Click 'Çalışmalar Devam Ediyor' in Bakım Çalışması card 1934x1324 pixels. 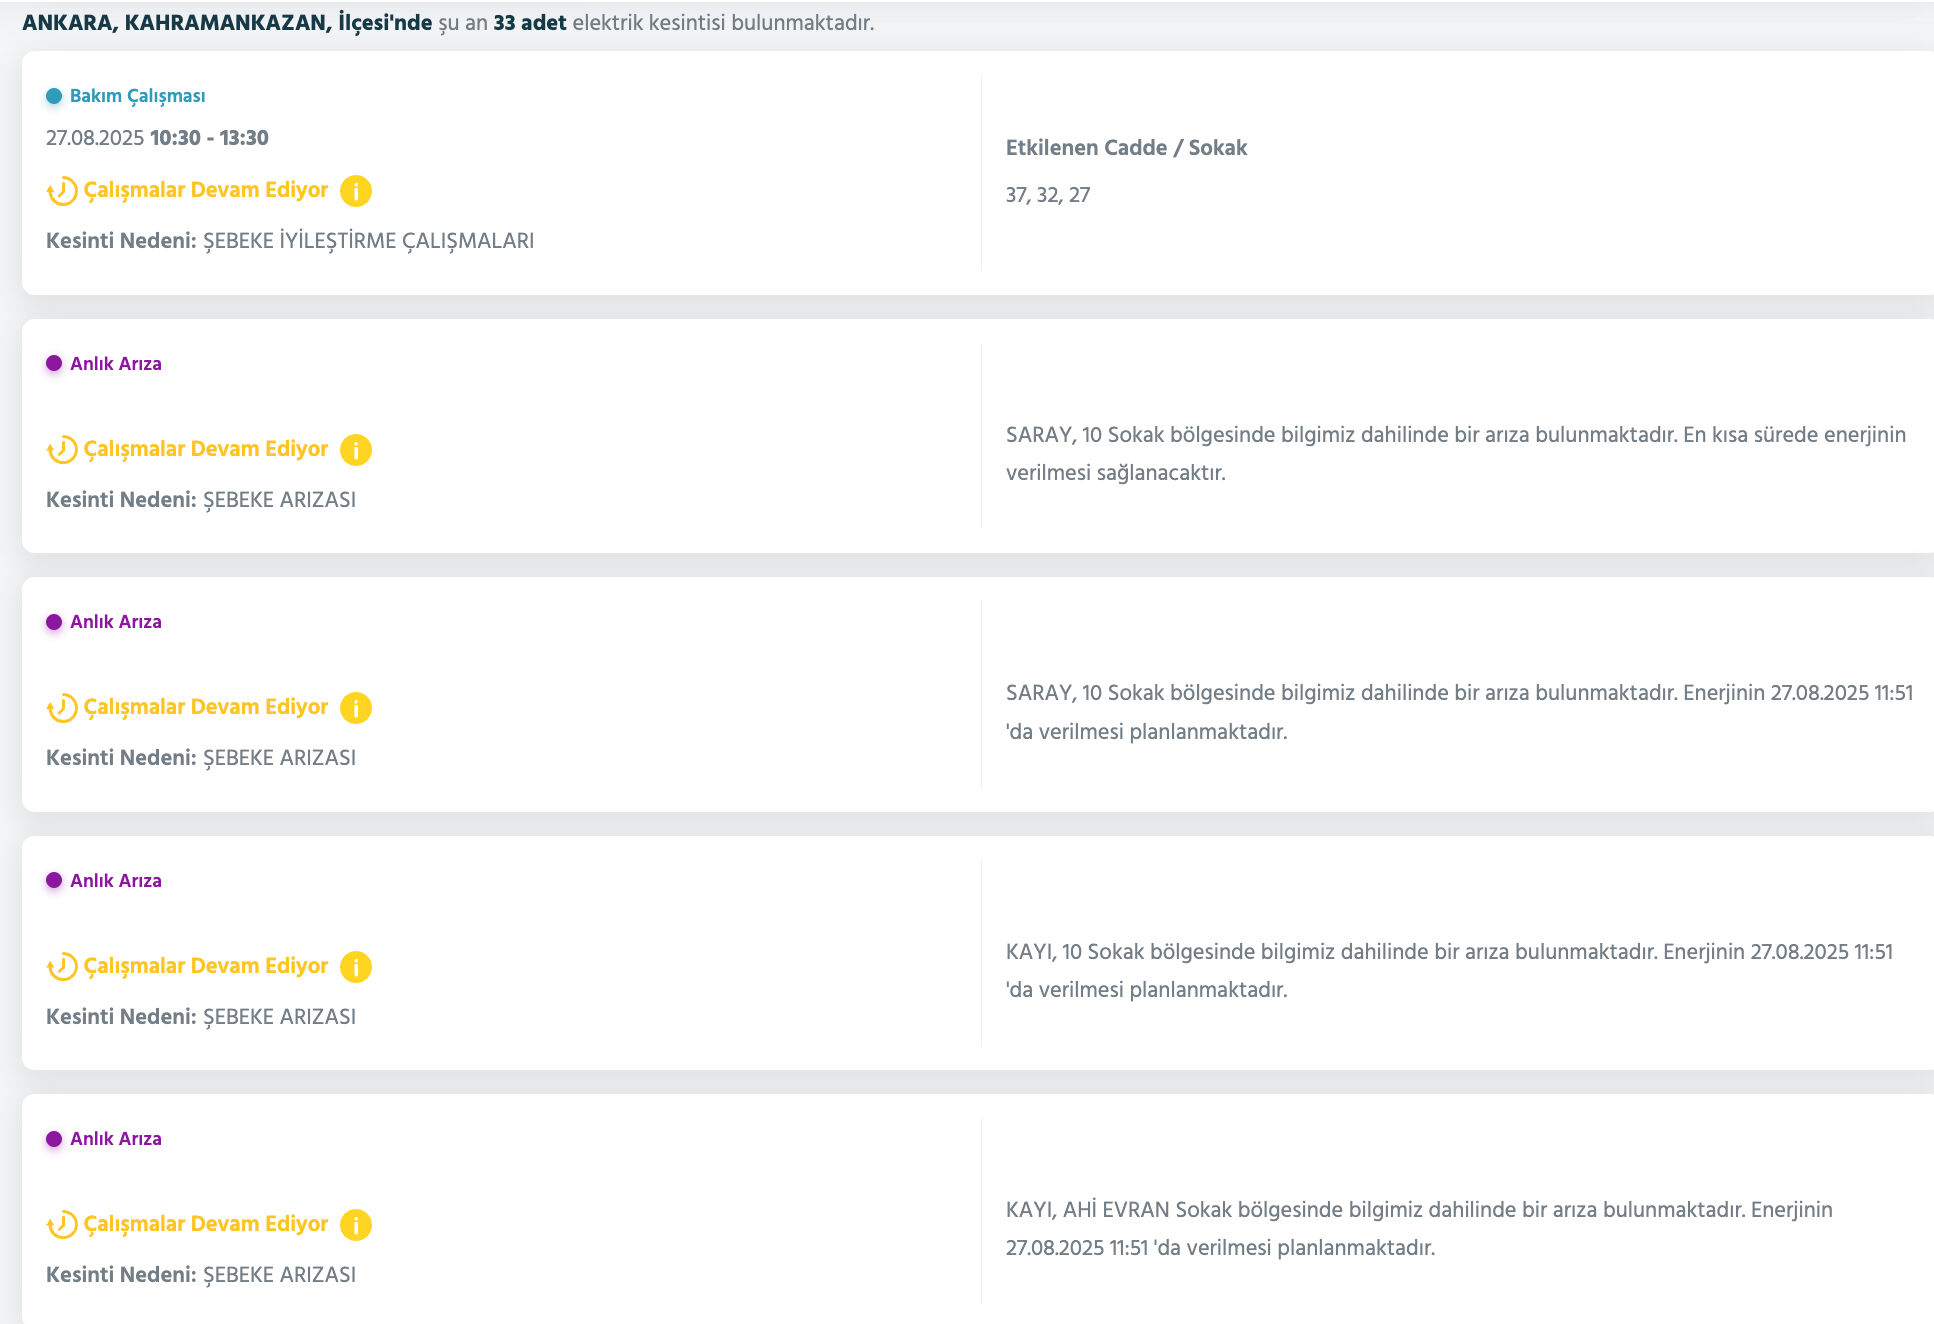205,190
